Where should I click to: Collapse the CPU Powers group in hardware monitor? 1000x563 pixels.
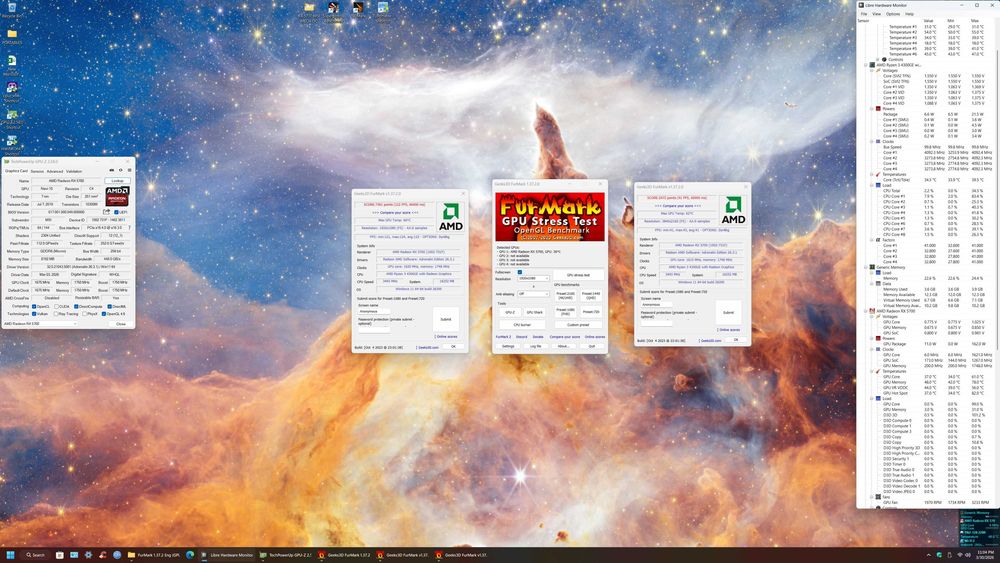coord(871,109)
